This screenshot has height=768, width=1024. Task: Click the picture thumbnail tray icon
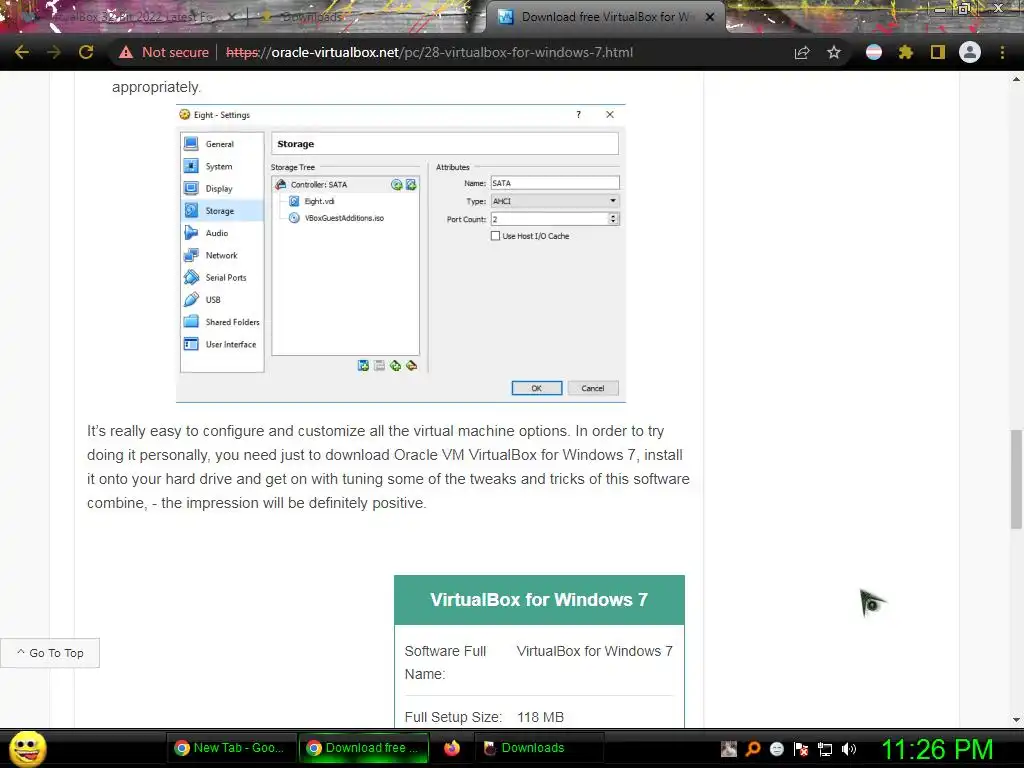click(729, 749)
